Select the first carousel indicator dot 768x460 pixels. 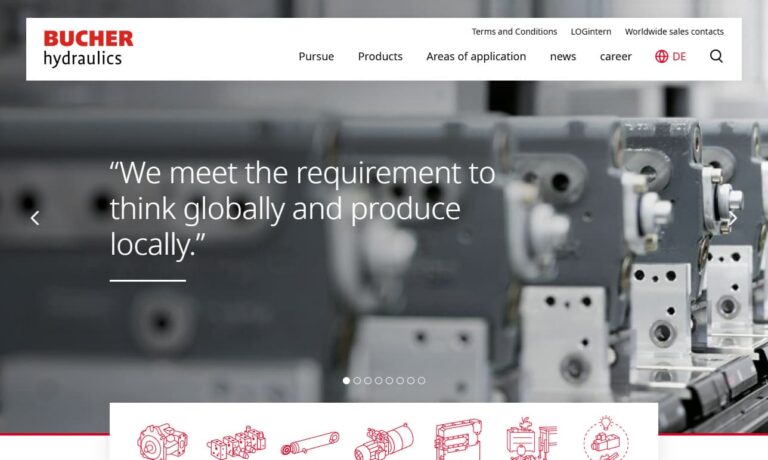[346, 381]
